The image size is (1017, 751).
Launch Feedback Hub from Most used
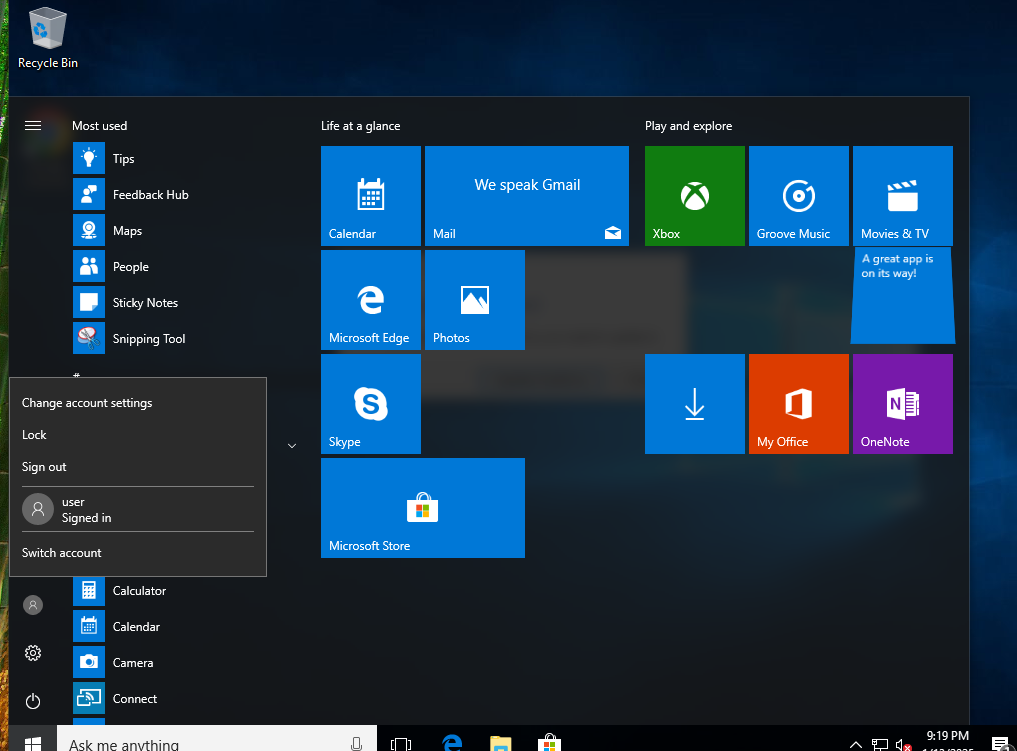pos(150,195)
